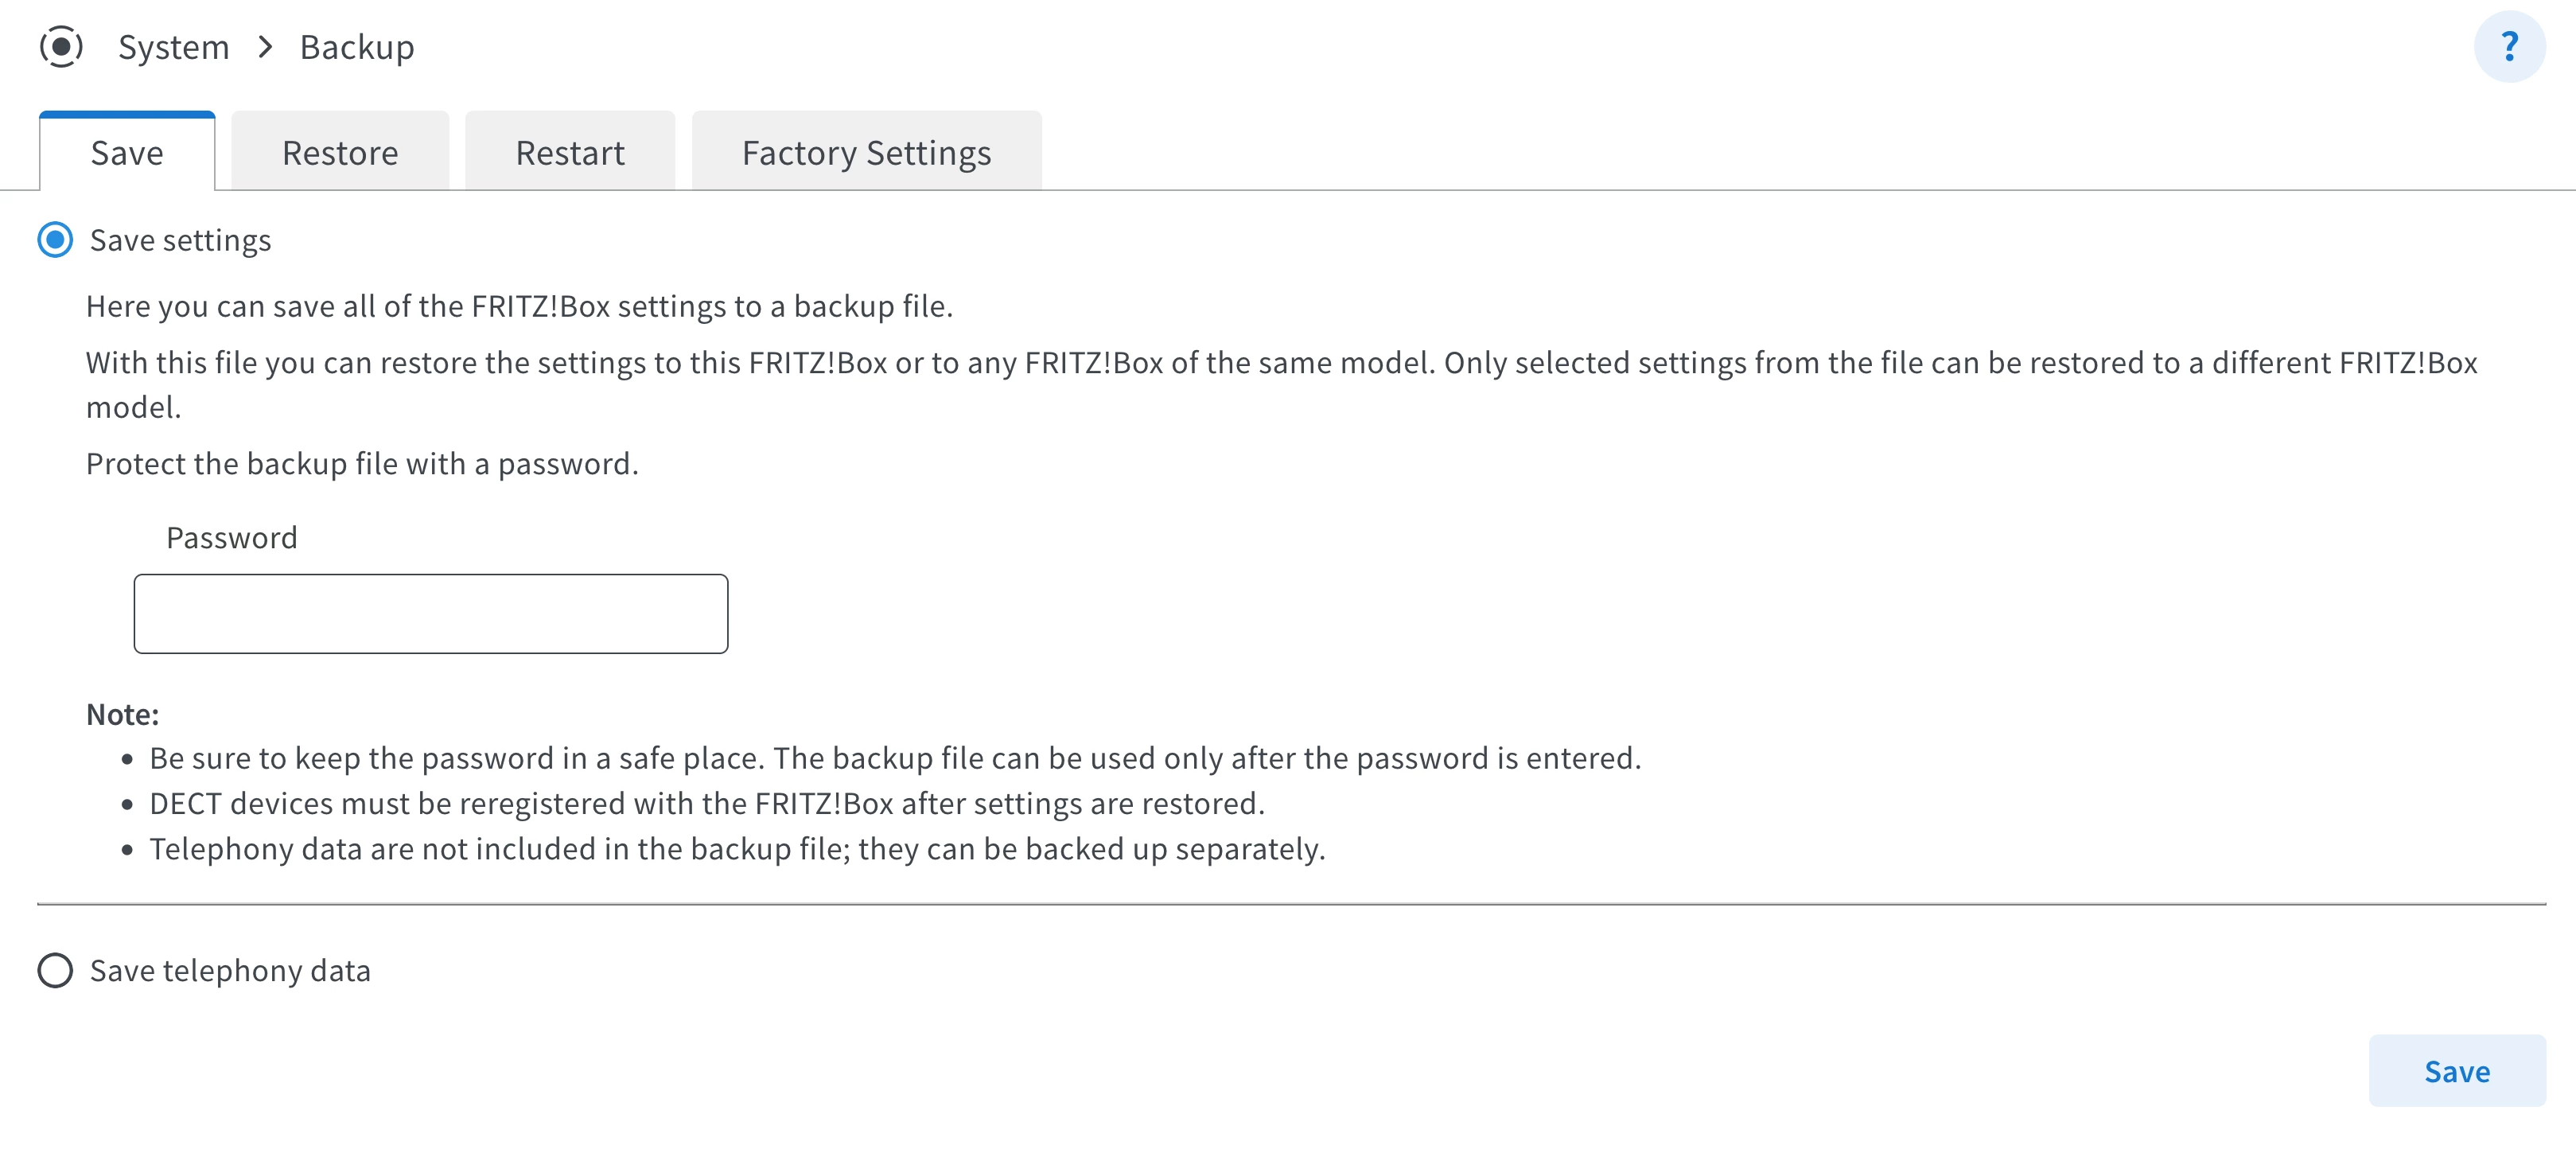This screenshot has width=2576, height=1157.
Task: Go to System in the breadcrumb
Action: pyautogui.click(x=174, y=47)
